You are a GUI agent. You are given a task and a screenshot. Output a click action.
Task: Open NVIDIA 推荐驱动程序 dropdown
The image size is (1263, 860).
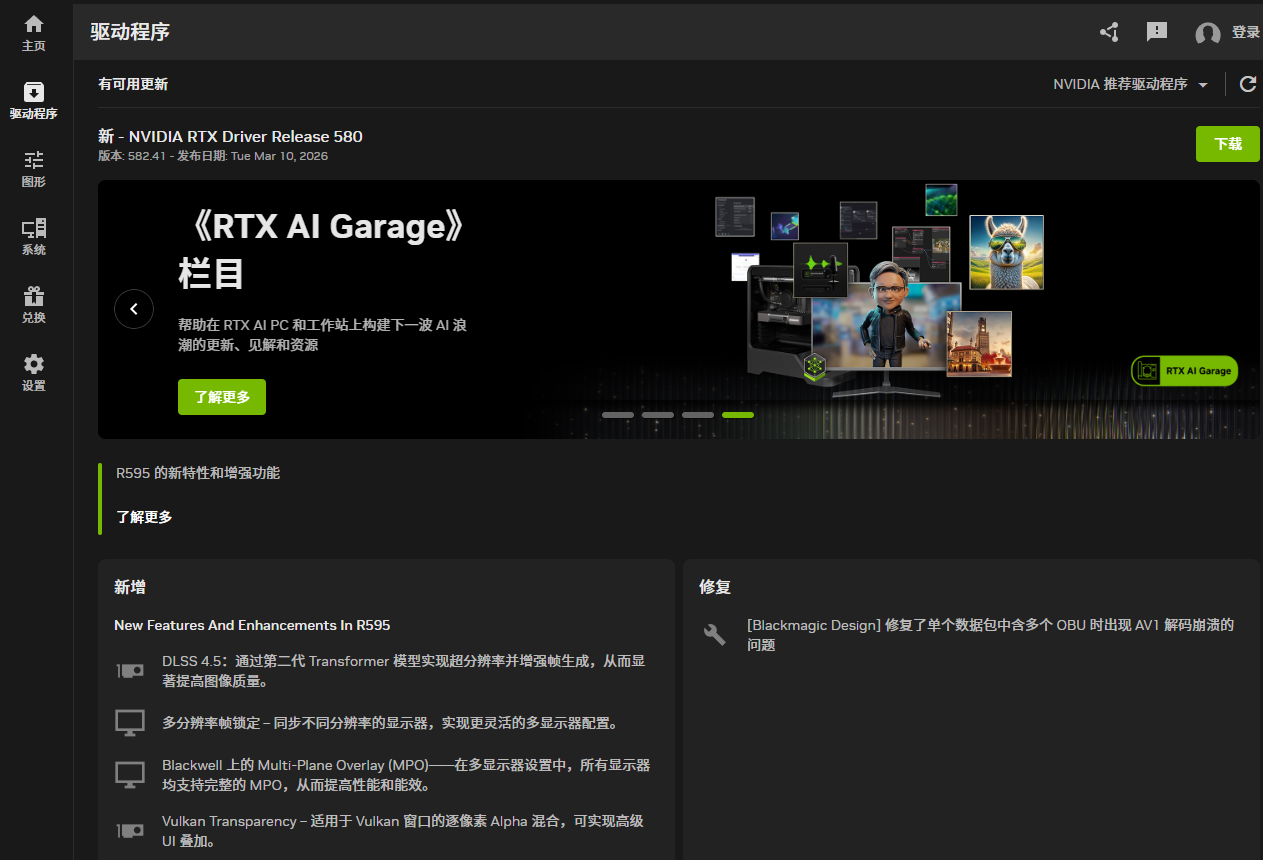(x=1131, y=84)
